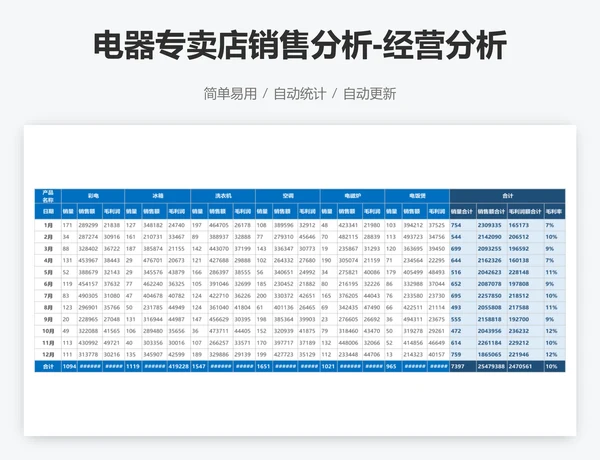Click cell 289299 in the 1月 row
This screenshot has height=460, width=600.
[88, 225]
